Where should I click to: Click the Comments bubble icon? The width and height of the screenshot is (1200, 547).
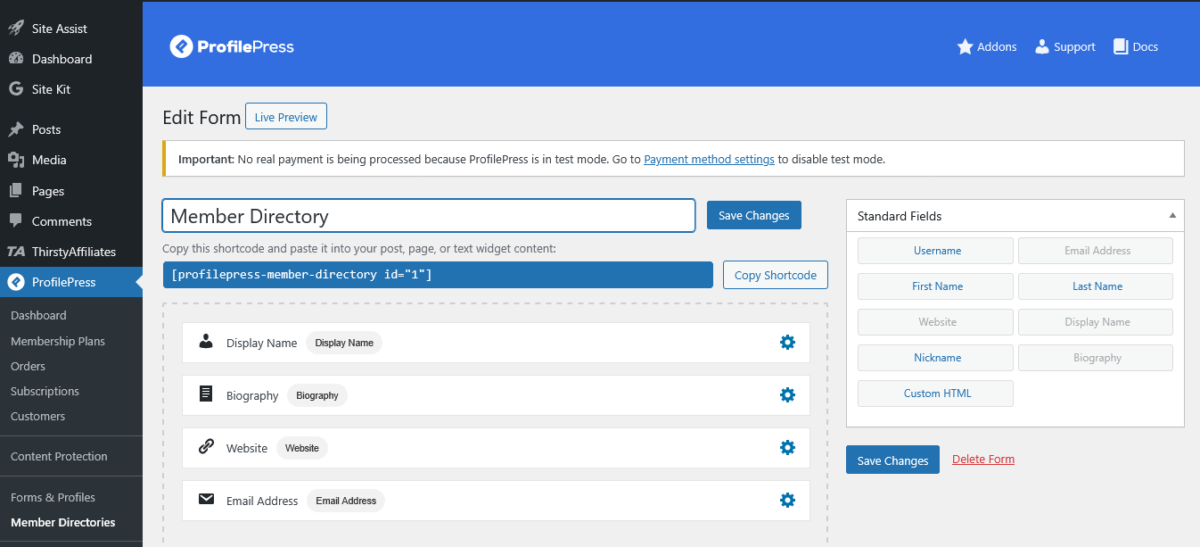pos(16,221)
